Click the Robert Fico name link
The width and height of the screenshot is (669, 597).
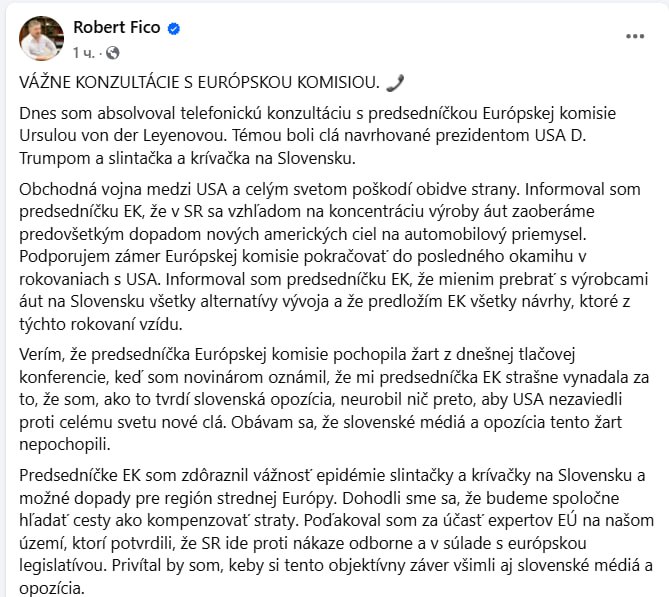coord(116,28)
